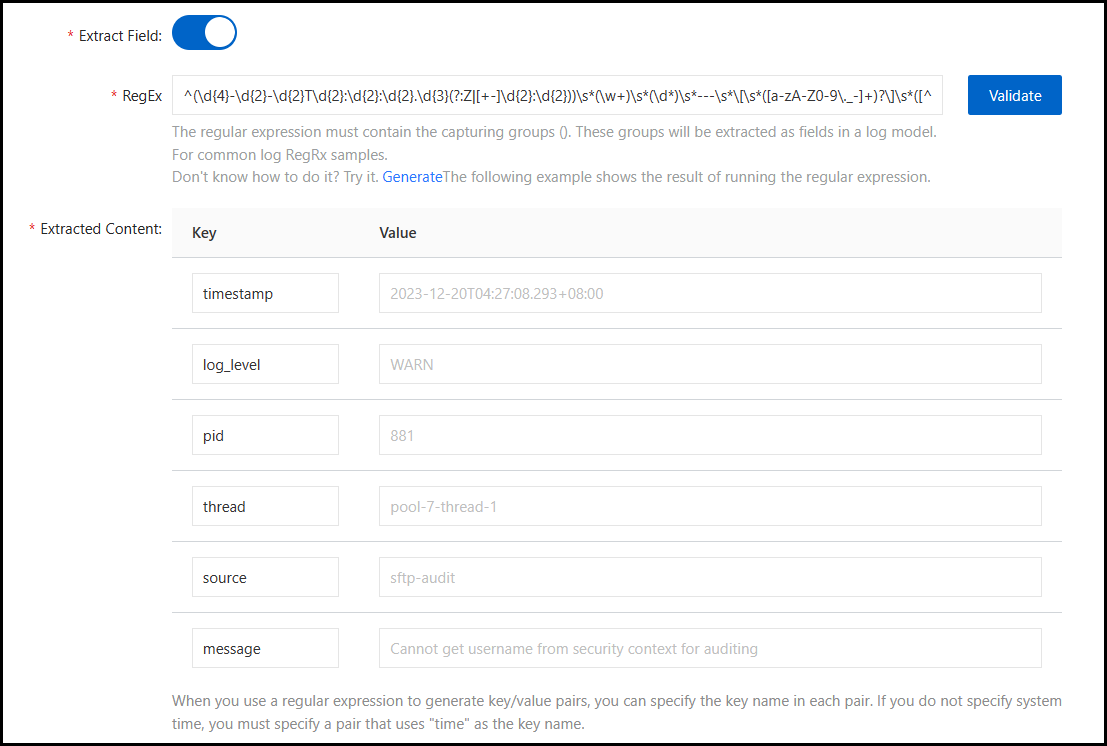This screenshot has width=1107, height=746.
Task: Click the pid key field
Action: point(265,436)
